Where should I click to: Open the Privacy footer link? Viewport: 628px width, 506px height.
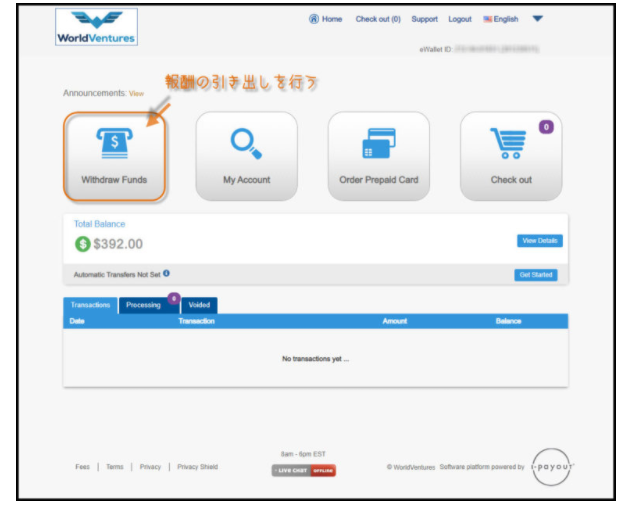coord(150,467)
